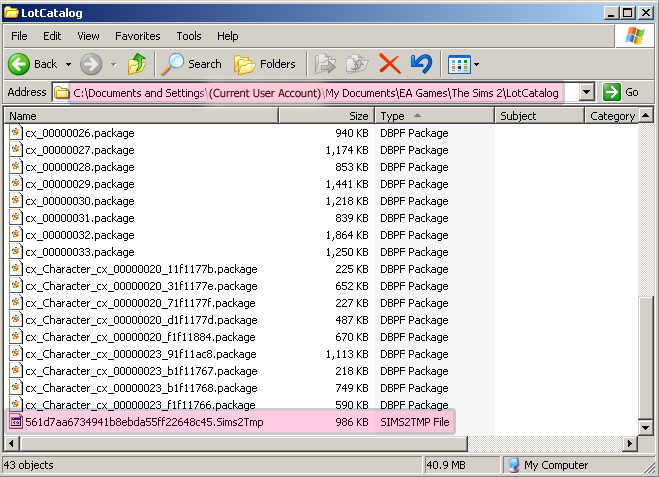Click icon of cx_Character_cx_00000020_71f1177f.package

16,303
